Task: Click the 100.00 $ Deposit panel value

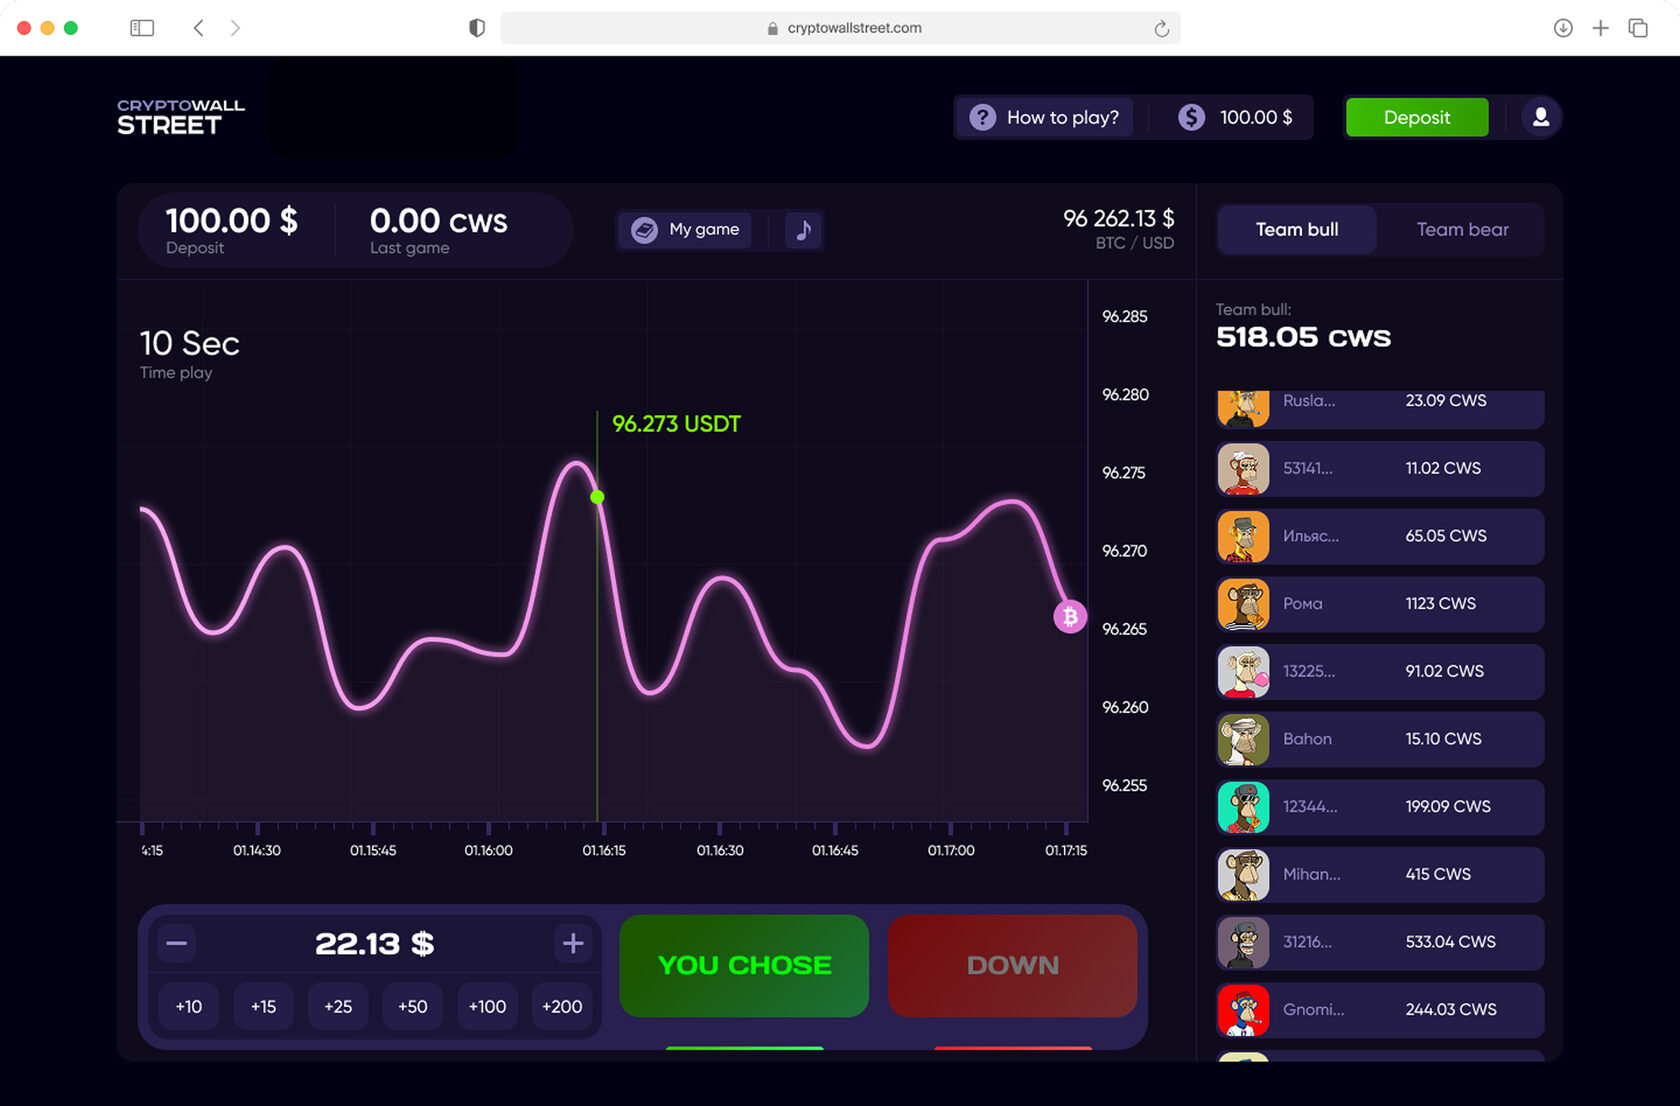Action: (x=231, y=221)
